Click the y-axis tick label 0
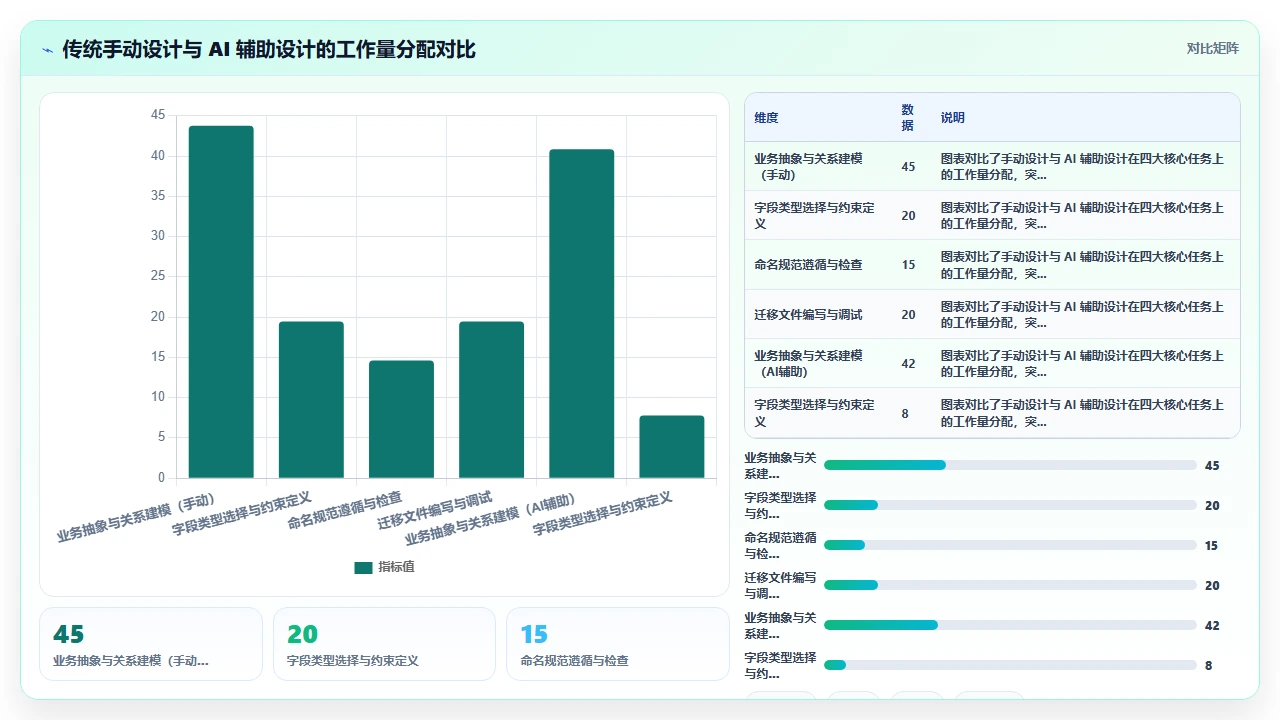The image size is (1280, 720). pyautogui.click(x=161, y=478)
